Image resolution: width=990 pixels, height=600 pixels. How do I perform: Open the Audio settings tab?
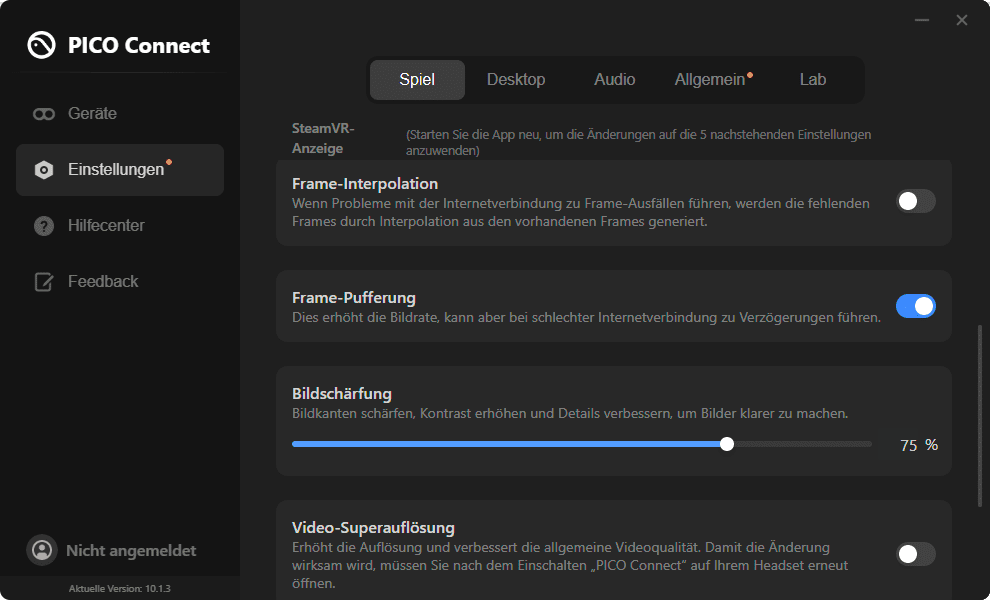[x=614, y=80]
